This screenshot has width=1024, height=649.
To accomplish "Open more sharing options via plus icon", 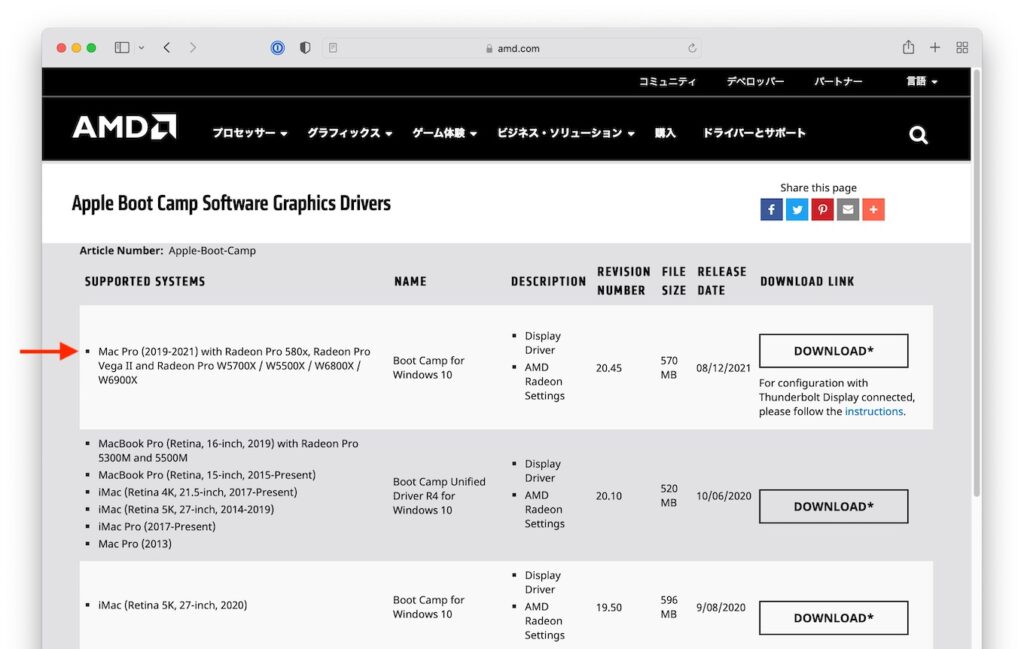I will pyautogui.click(x=873, y=209).
